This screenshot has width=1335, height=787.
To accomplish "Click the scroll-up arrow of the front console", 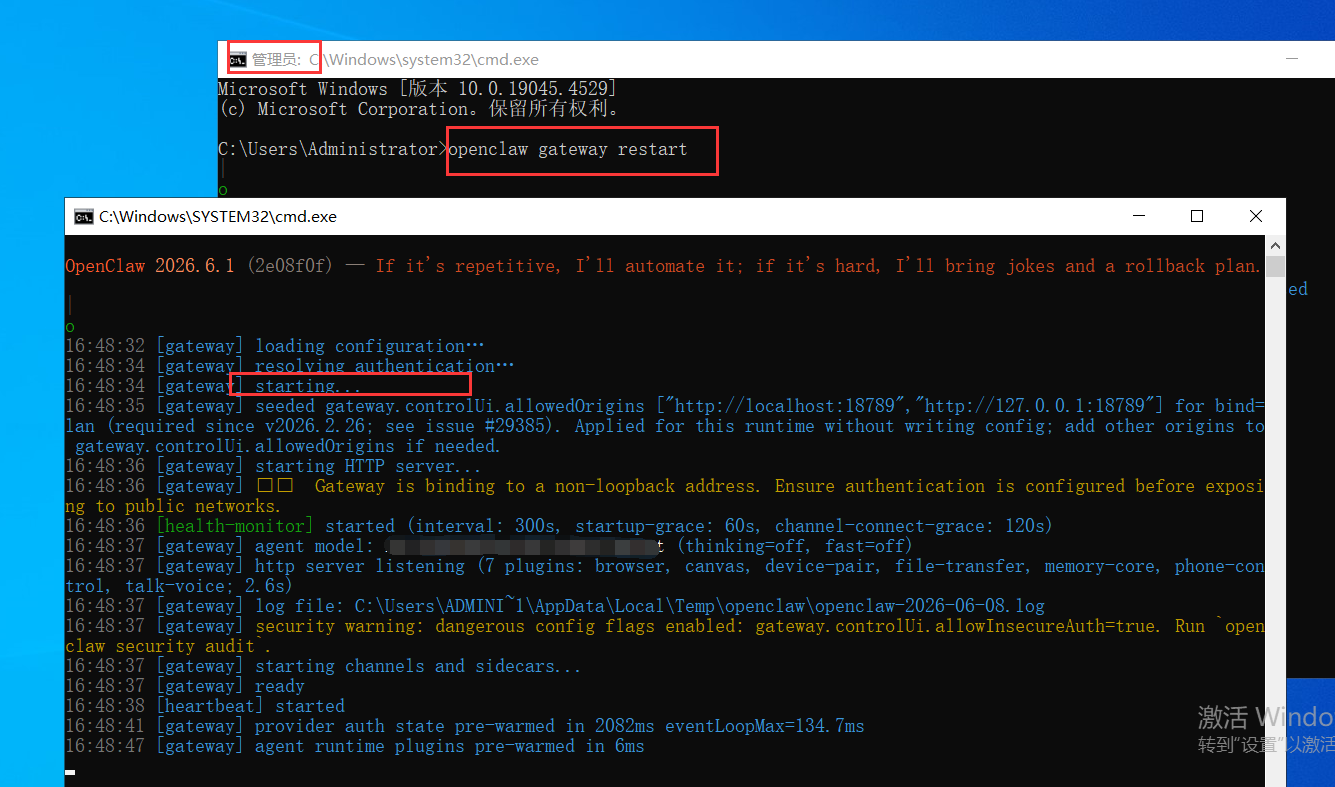I will (x=1275, y=245).
